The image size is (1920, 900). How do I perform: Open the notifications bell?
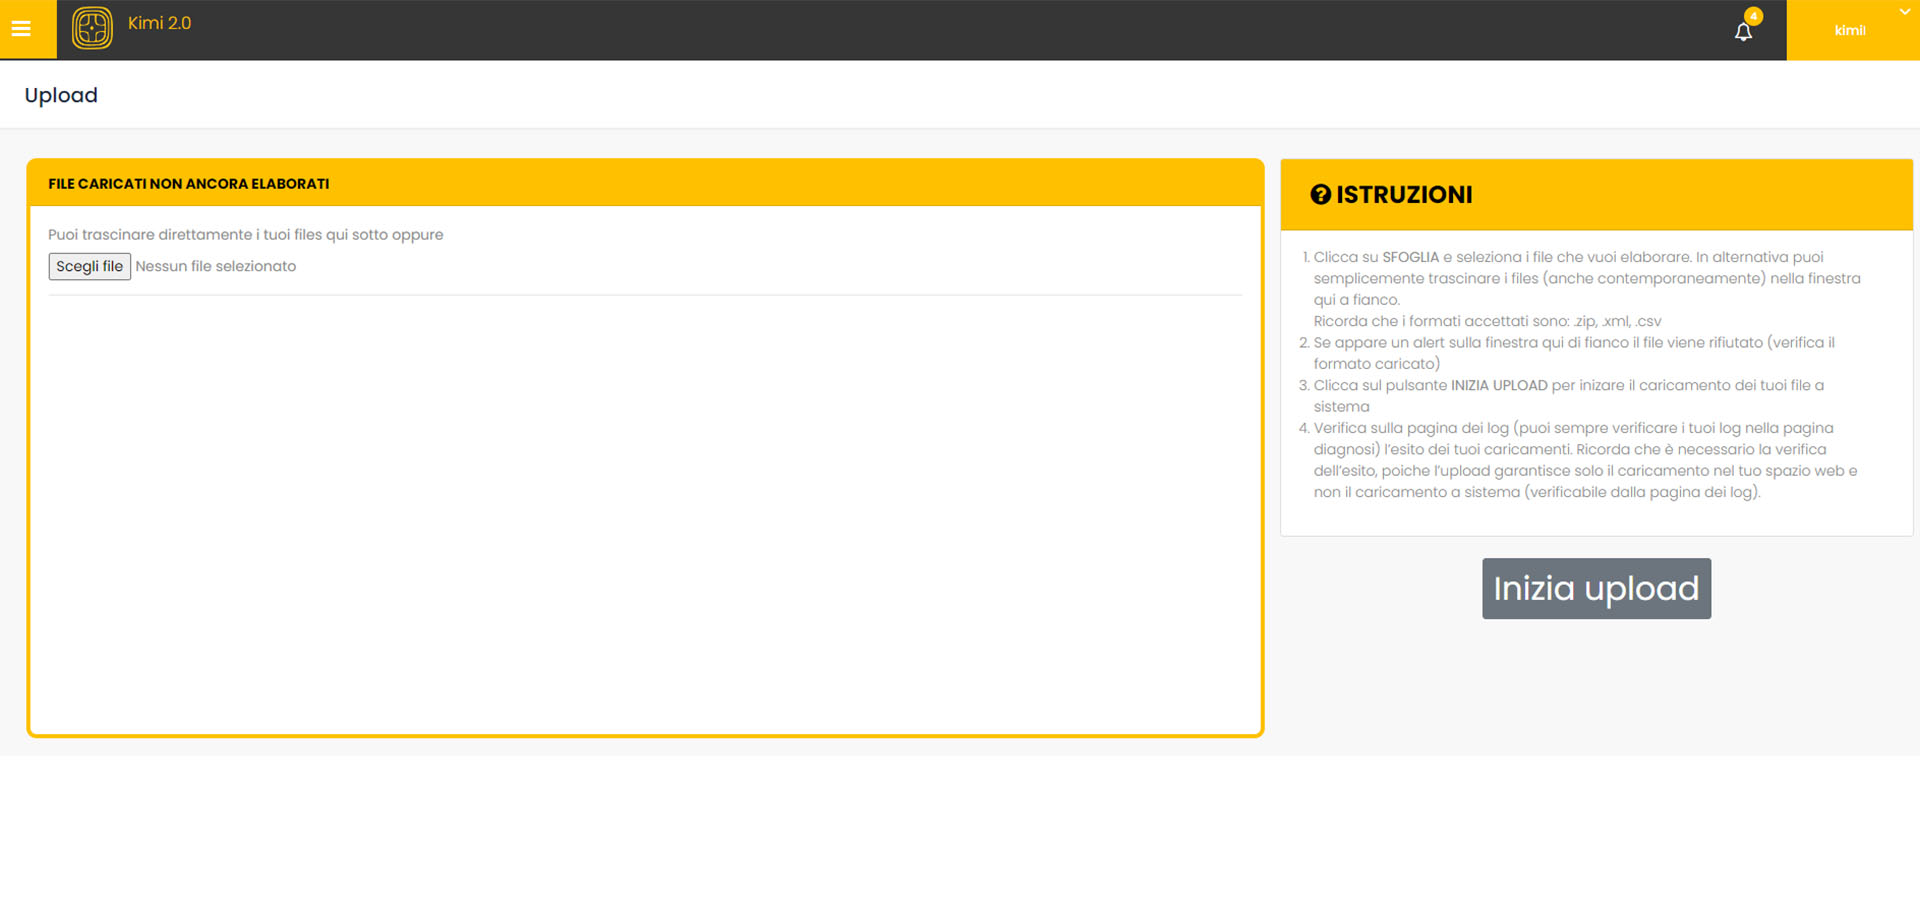click(1743, 32)
